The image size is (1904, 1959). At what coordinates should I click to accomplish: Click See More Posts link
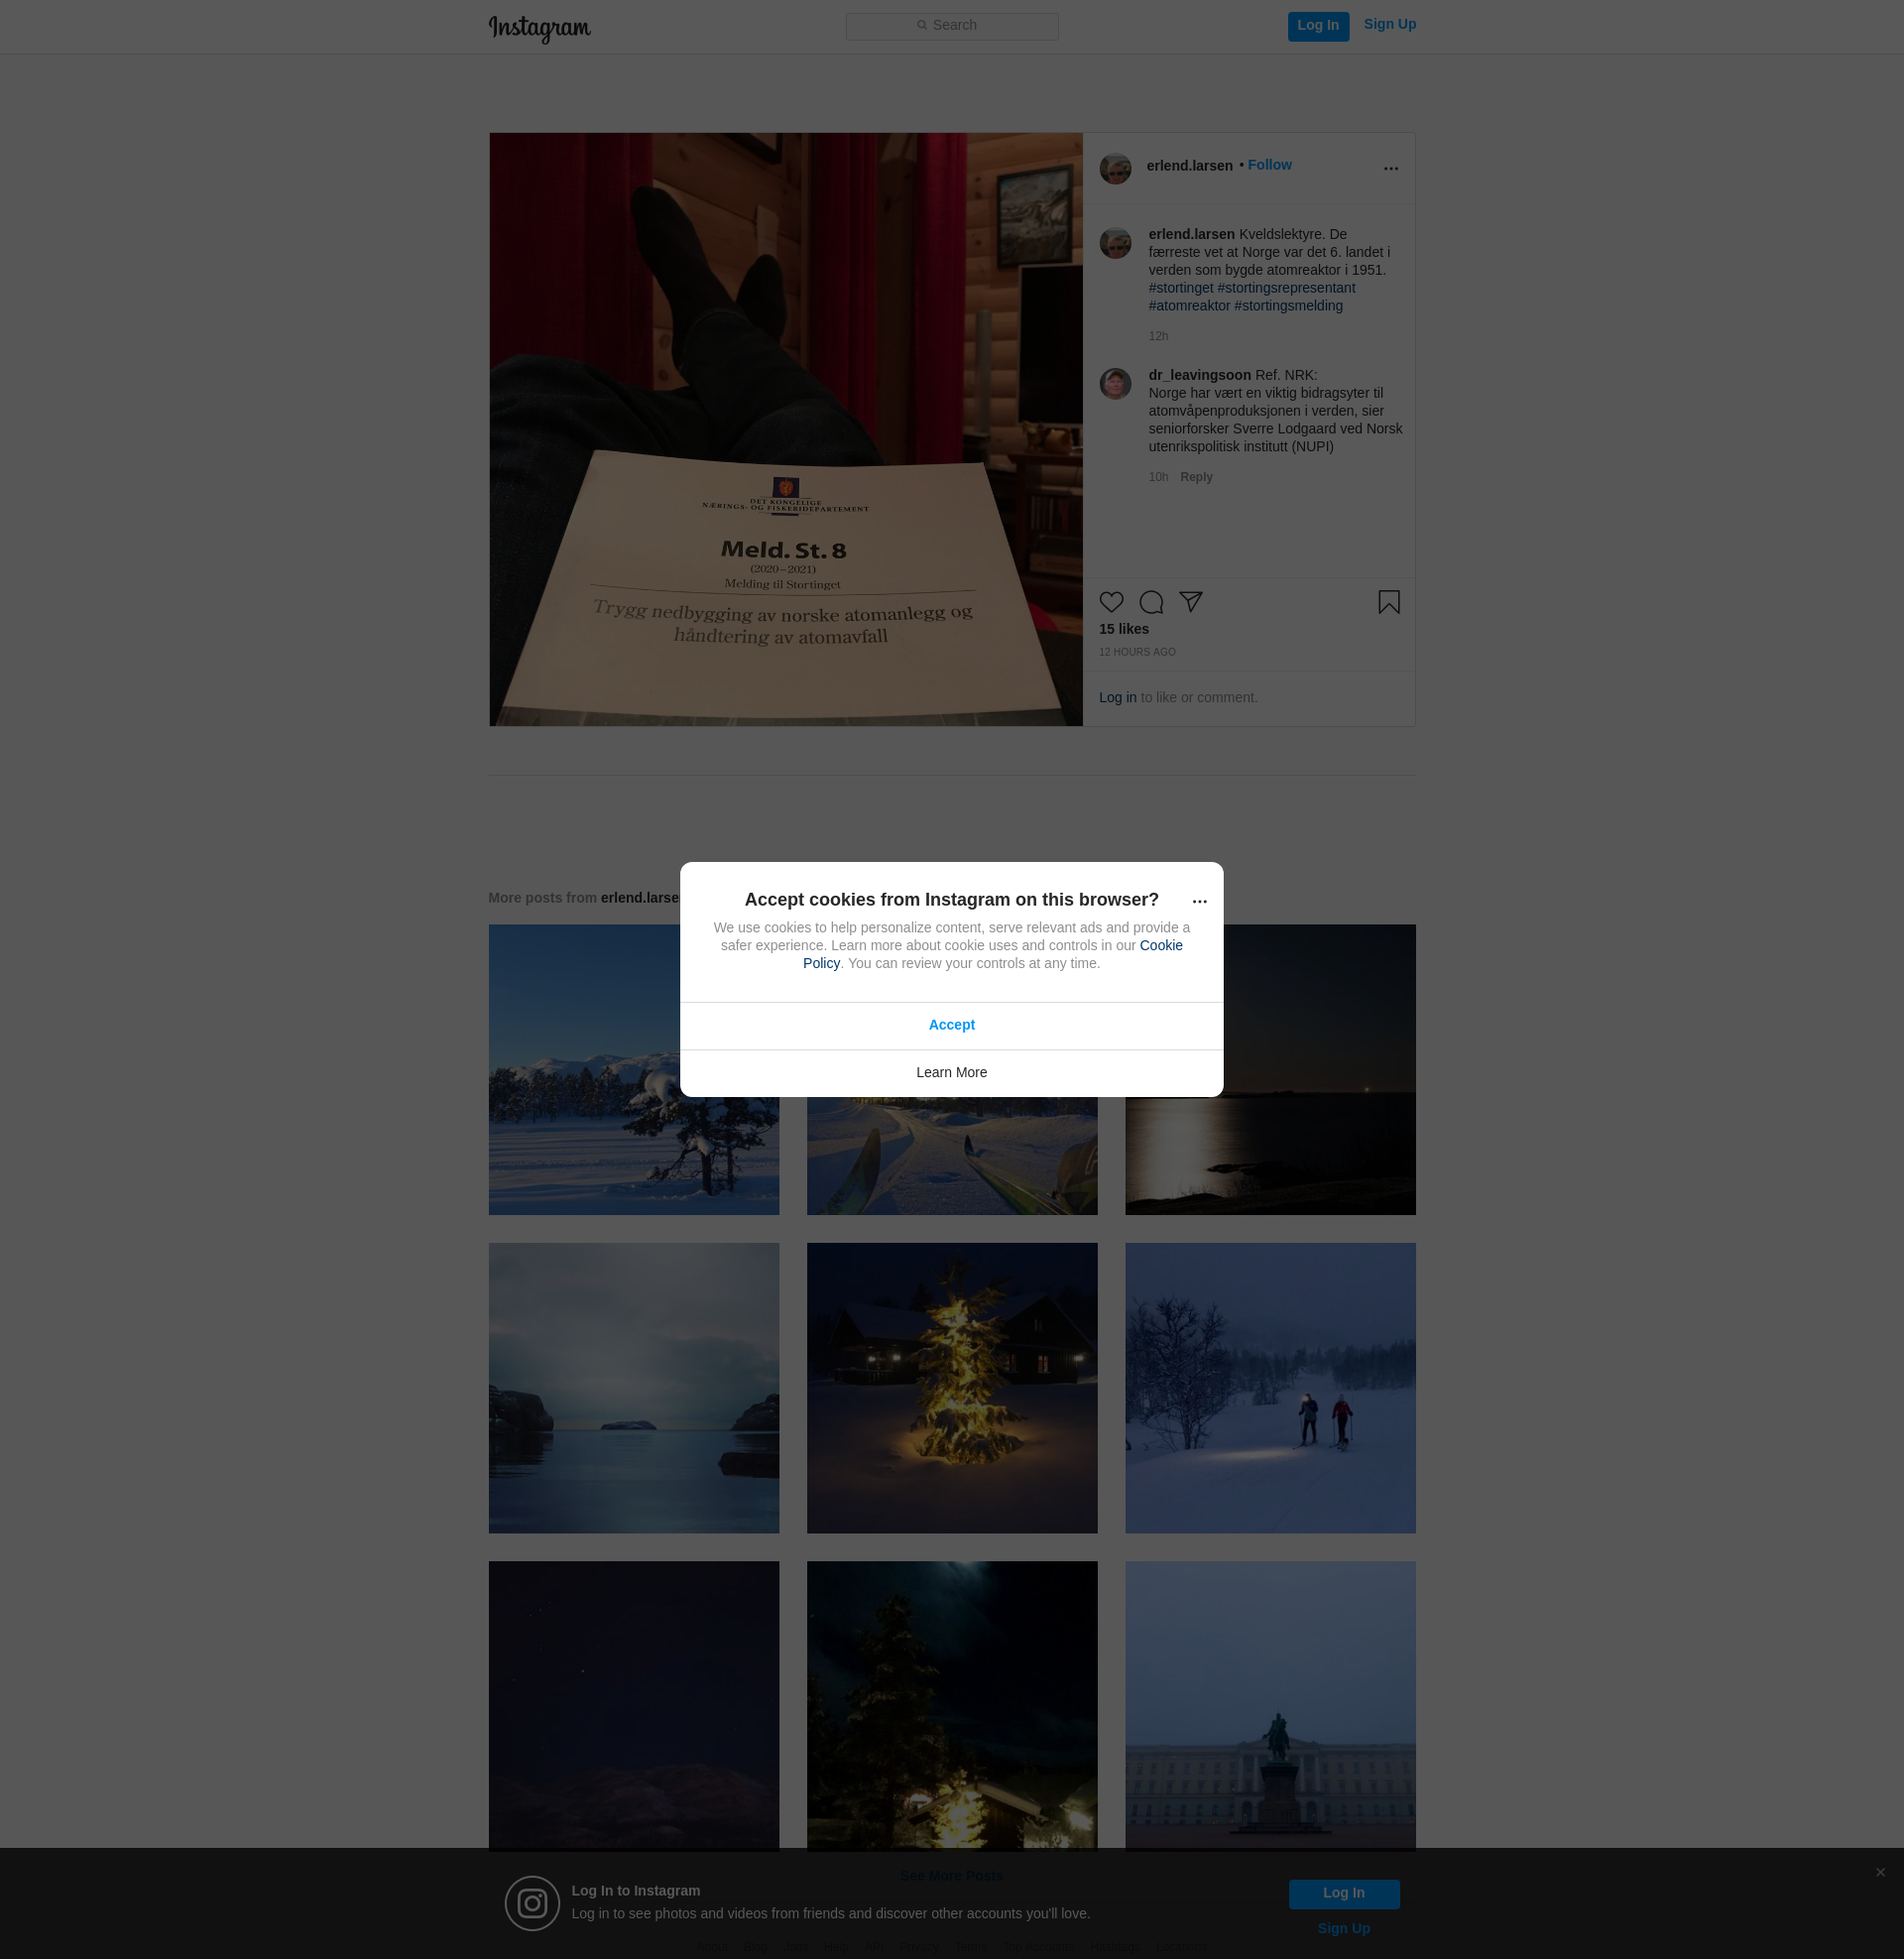(x=951, y=1875)
